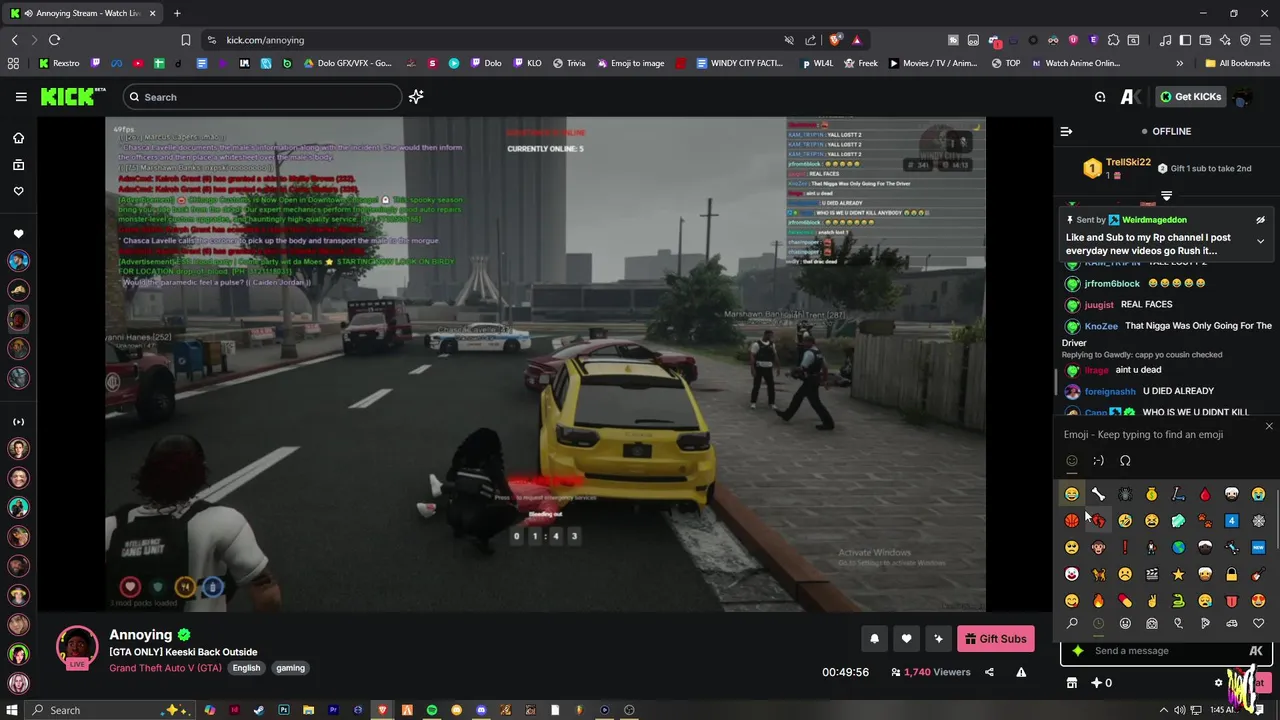Click the sparkle button beside Gift Subs

(x=938, y=639)
